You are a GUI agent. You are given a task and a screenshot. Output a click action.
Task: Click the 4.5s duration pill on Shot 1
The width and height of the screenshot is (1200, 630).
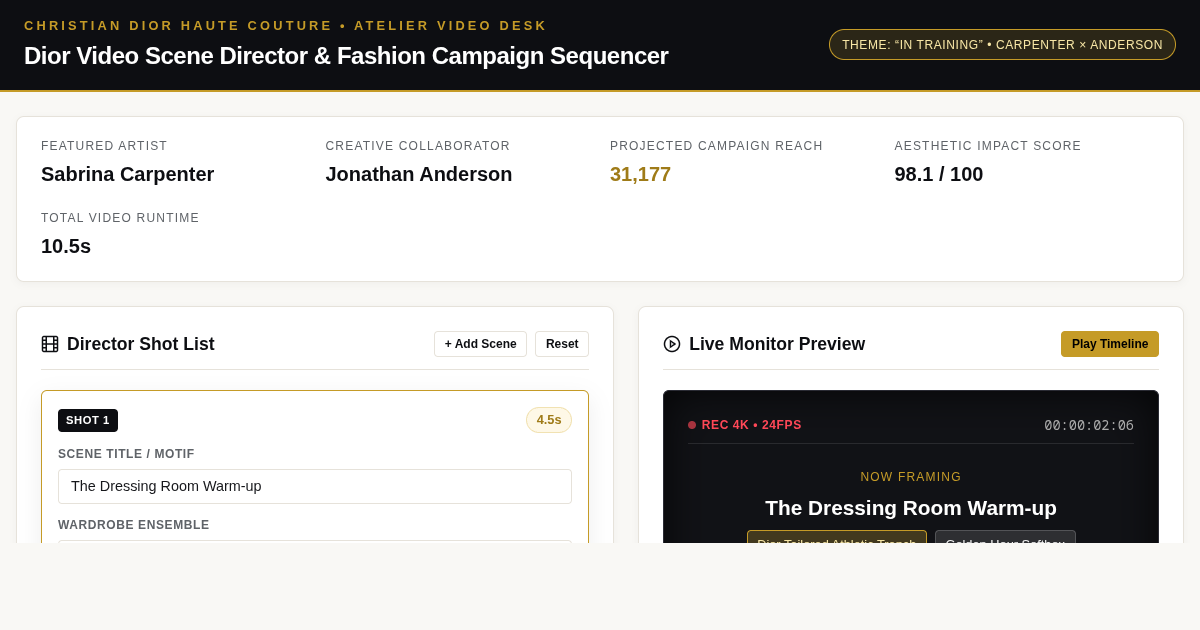549,420
